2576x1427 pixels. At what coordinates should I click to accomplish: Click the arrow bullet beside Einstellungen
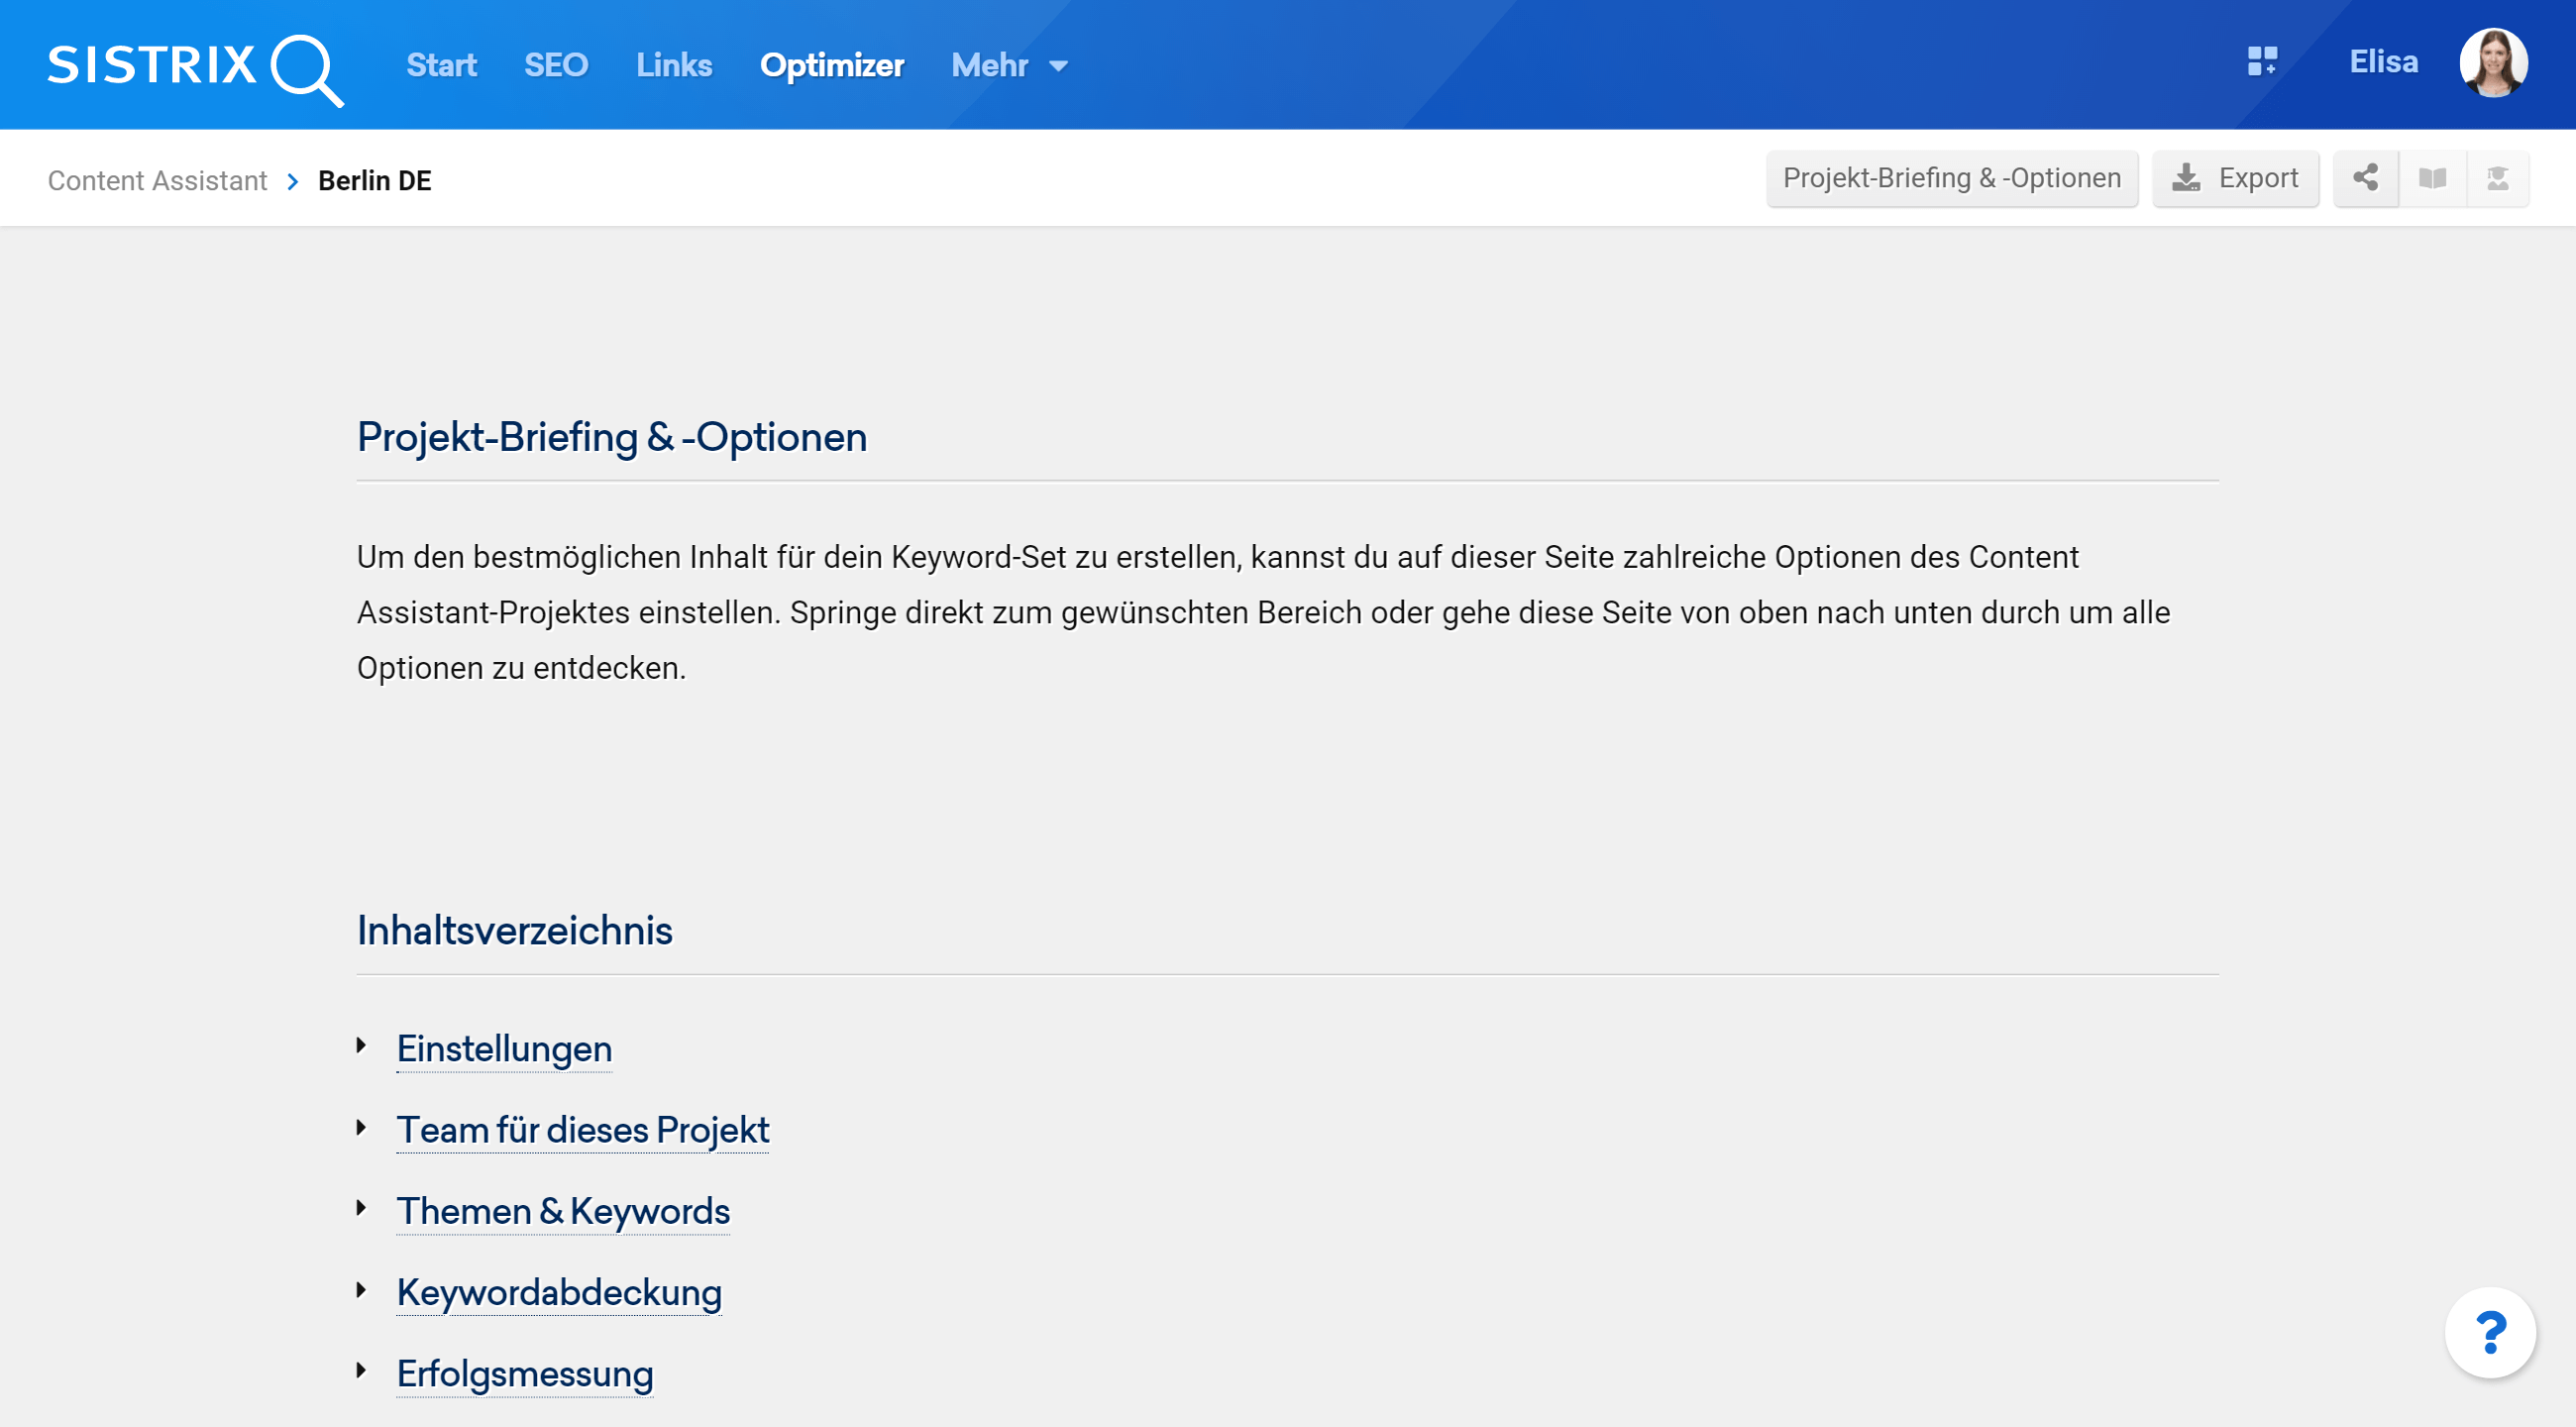(362, 1046)
